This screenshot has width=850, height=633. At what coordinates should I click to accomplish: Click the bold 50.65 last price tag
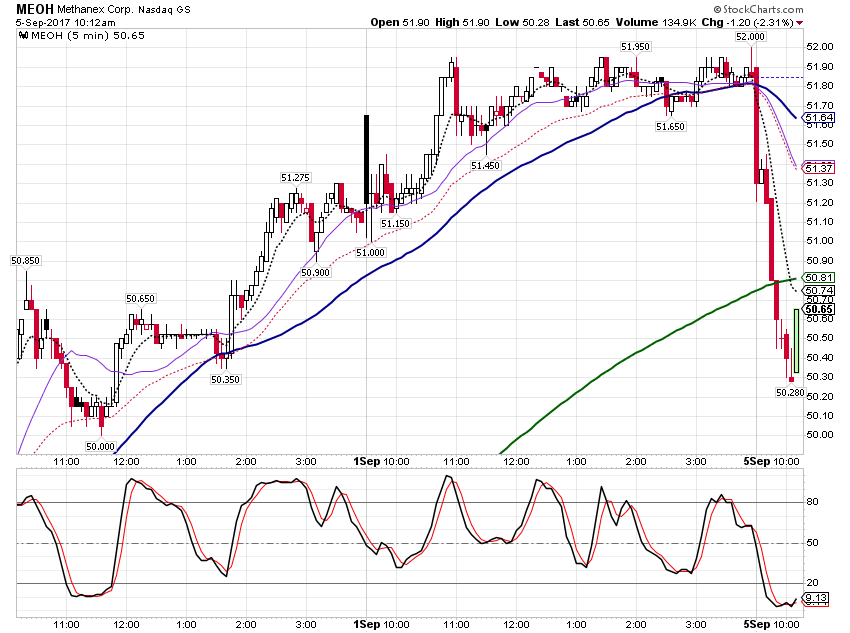[819, 309]
